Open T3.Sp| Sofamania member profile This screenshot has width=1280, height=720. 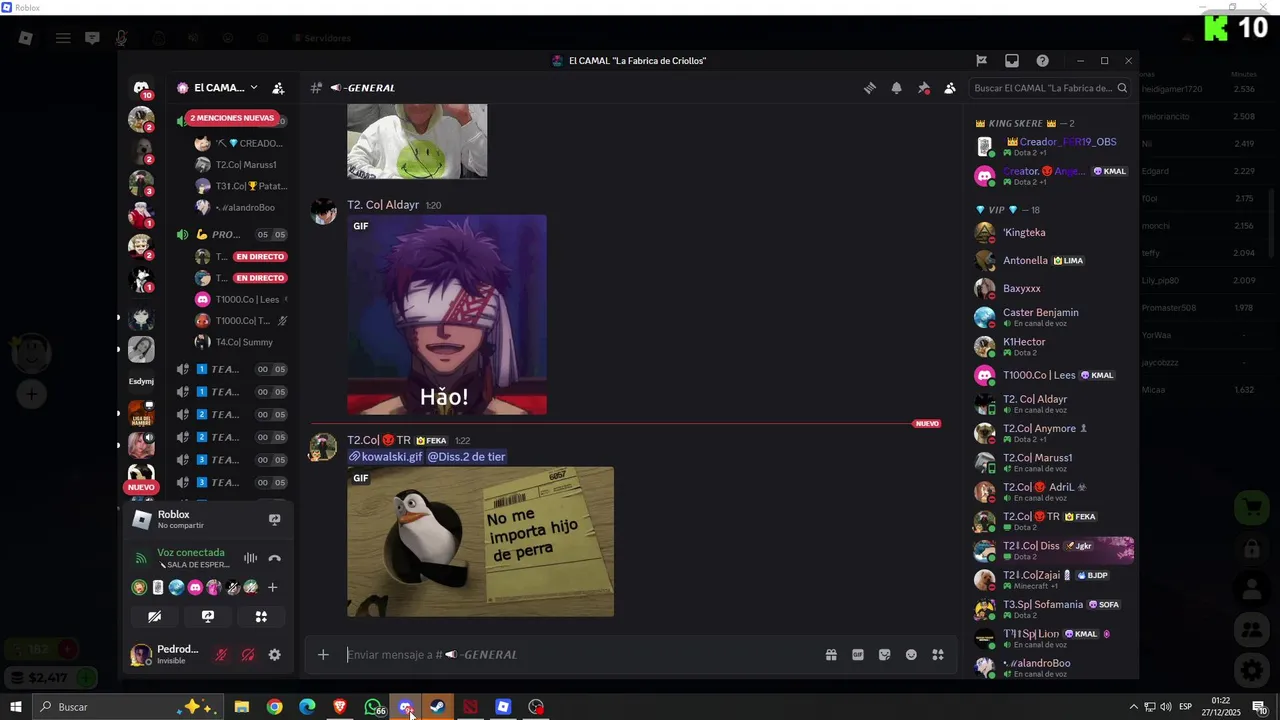point(1054,609)
